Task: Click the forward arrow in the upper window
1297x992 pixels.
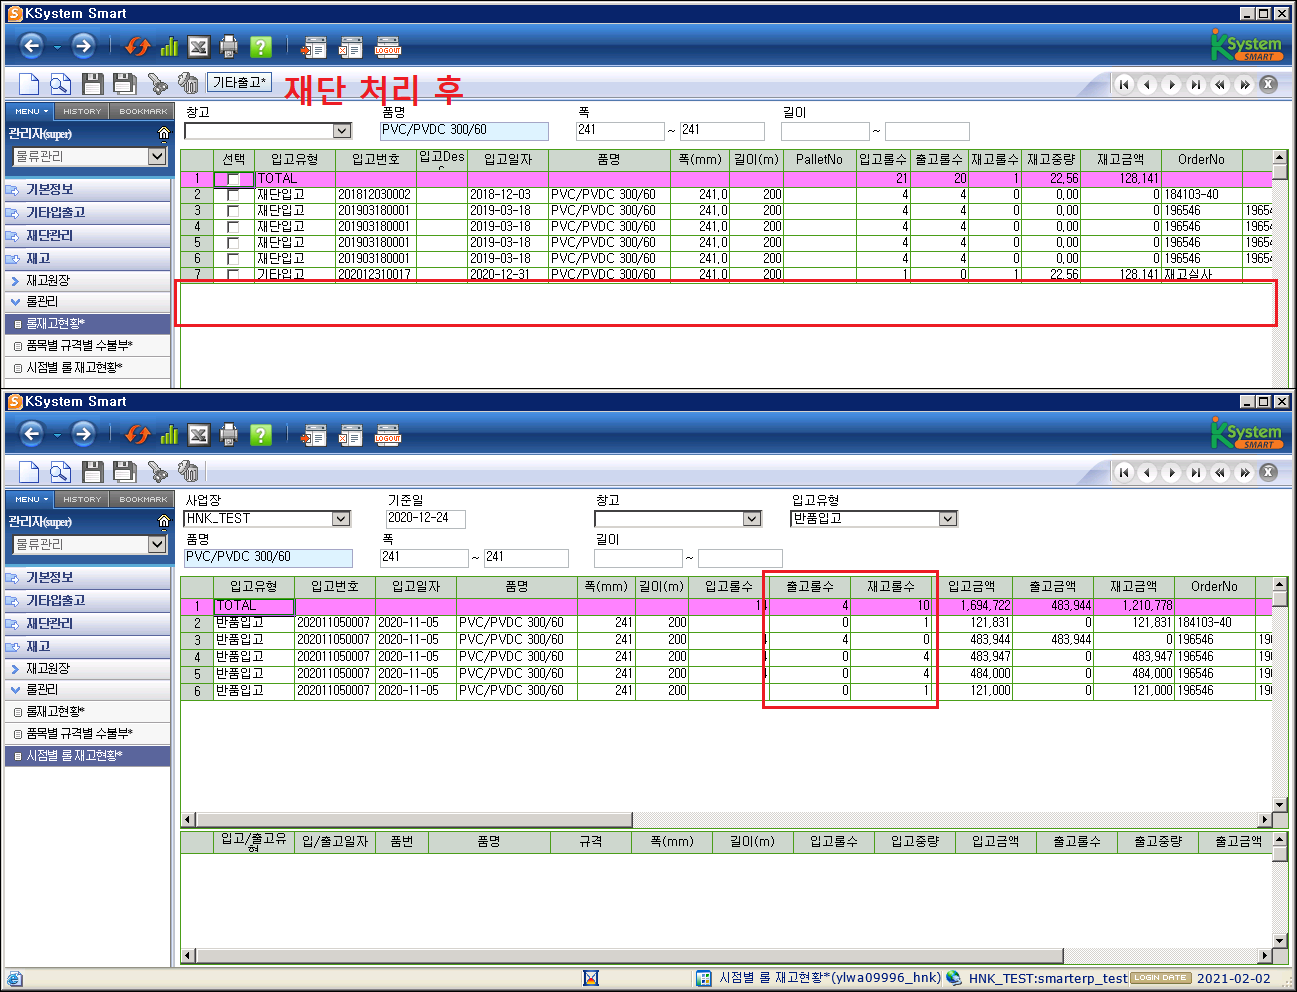Action: point(83,46)
